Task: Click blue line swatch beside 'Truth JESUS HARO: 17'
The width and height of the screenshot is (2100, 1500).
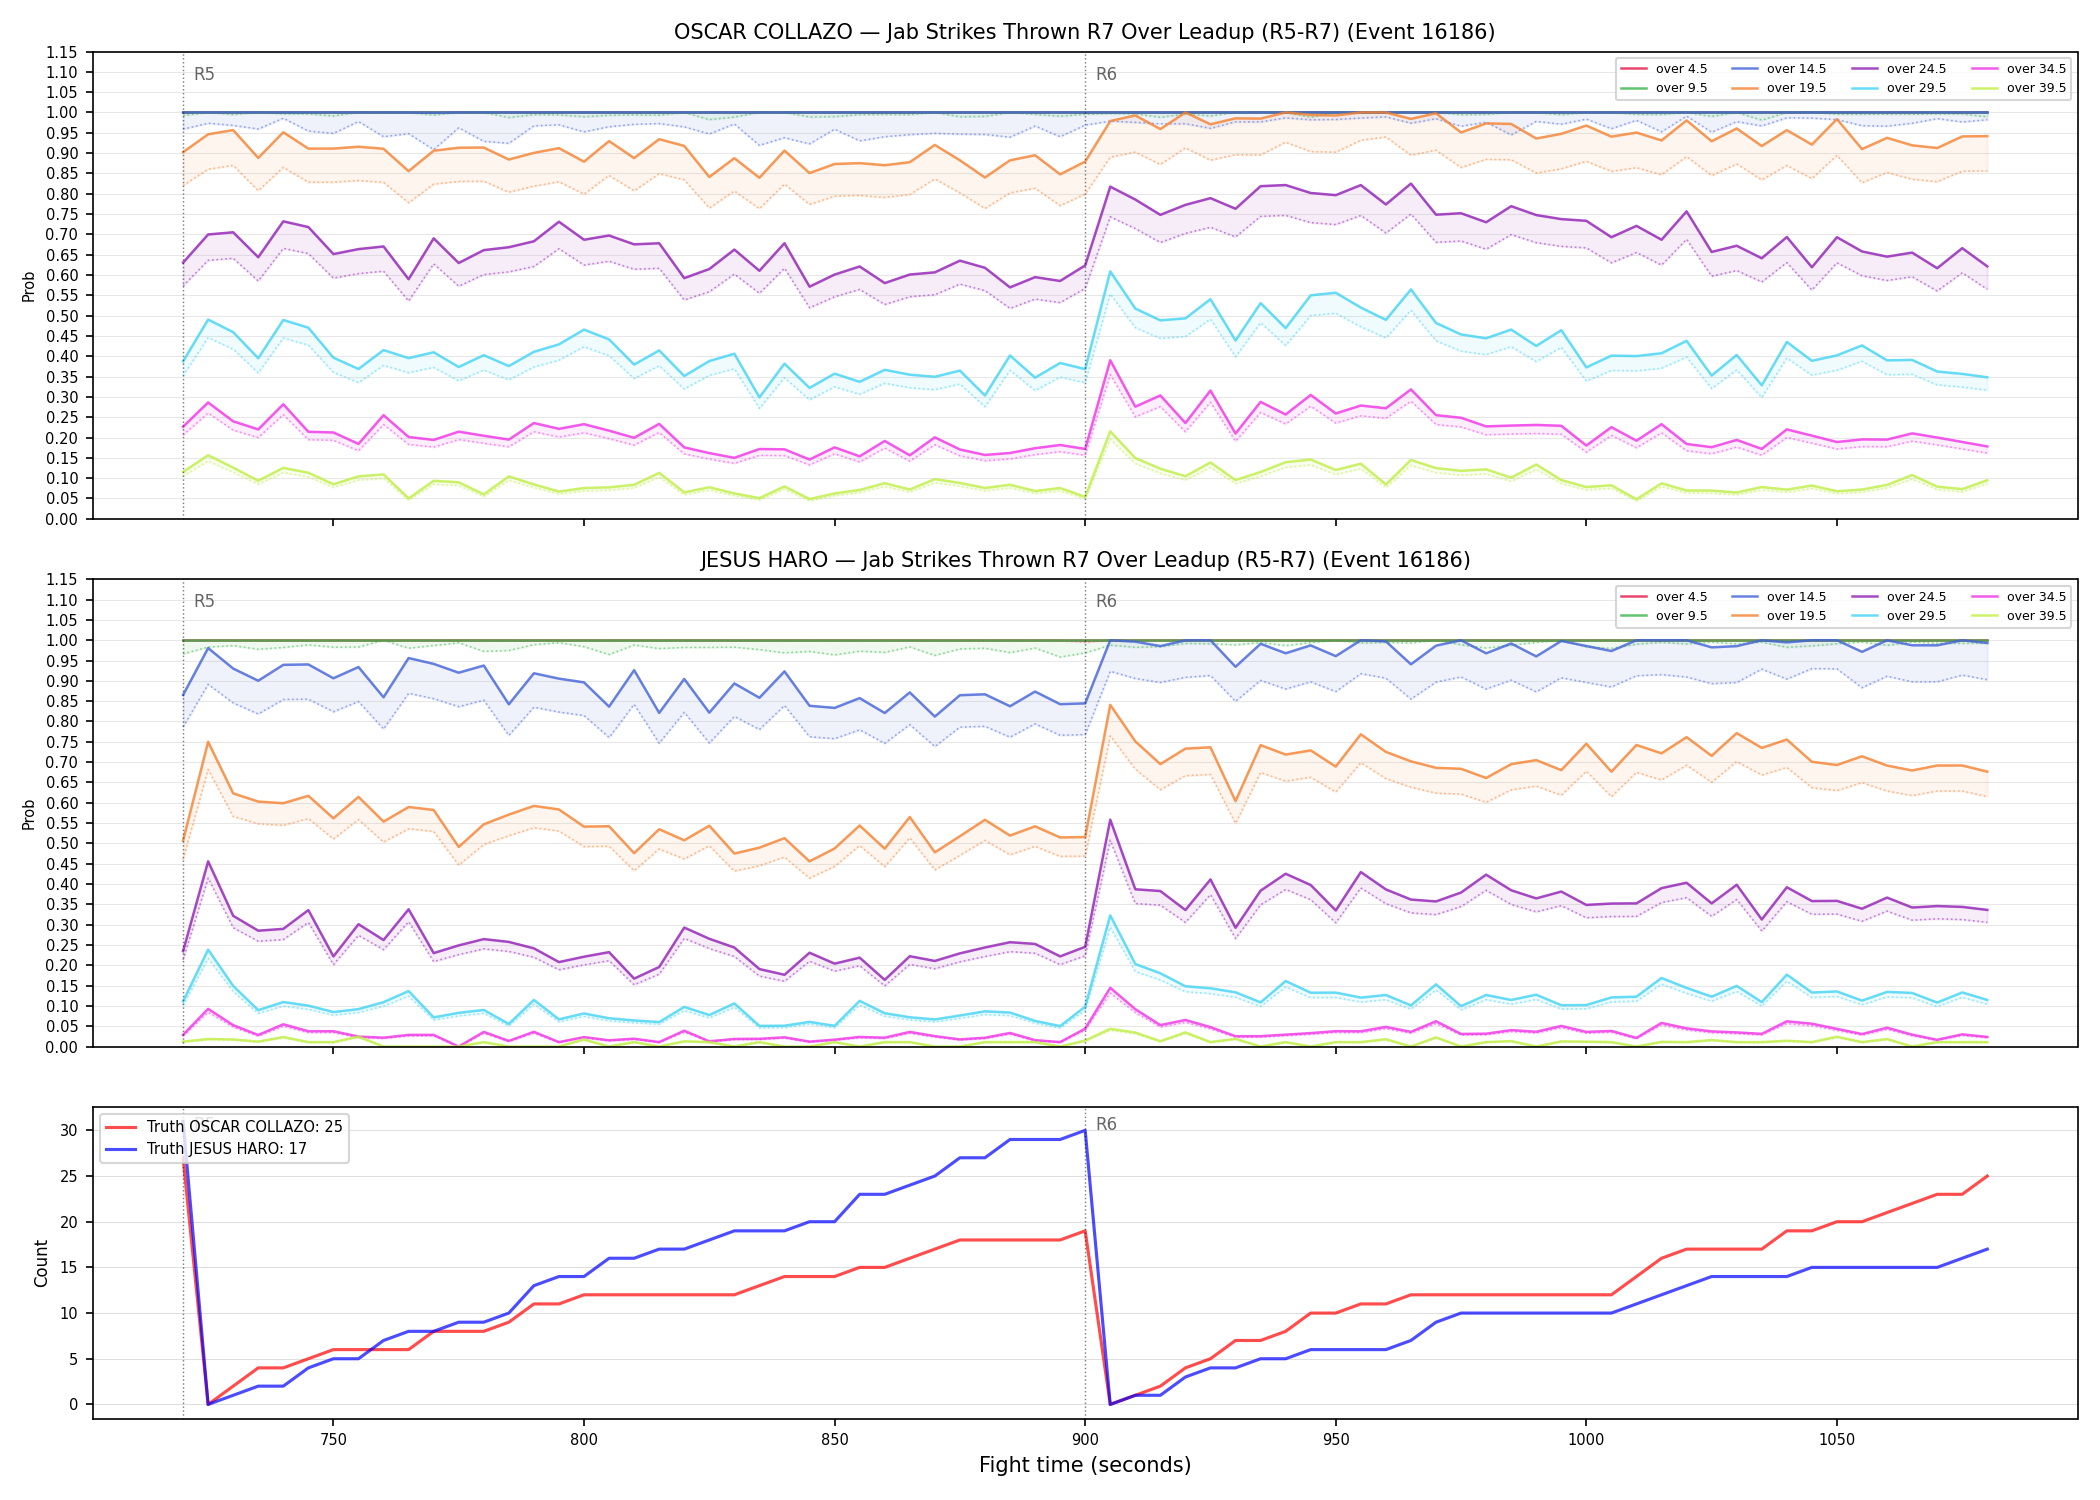Action: click(x=122, y=1149)
